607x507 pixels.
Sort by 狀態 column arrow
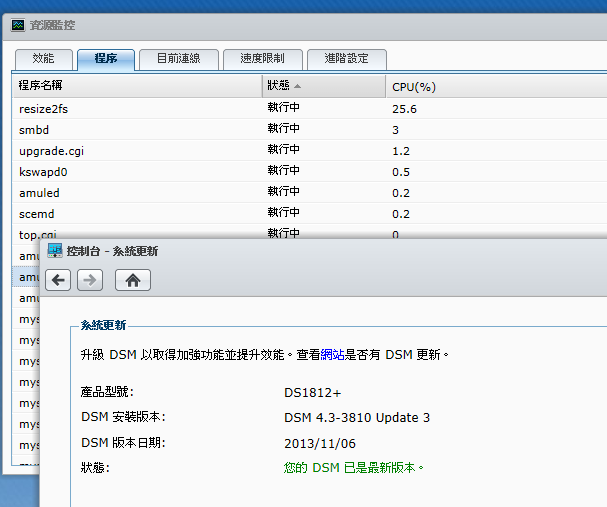pyautogui.click(x=297, y=86)
